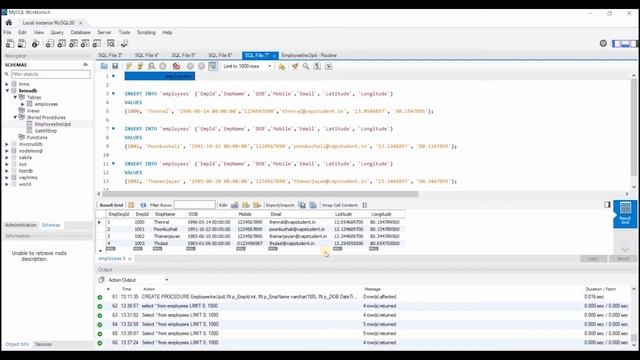
Task: Click the create new stored procedure icon
Action: click(85, 43)
